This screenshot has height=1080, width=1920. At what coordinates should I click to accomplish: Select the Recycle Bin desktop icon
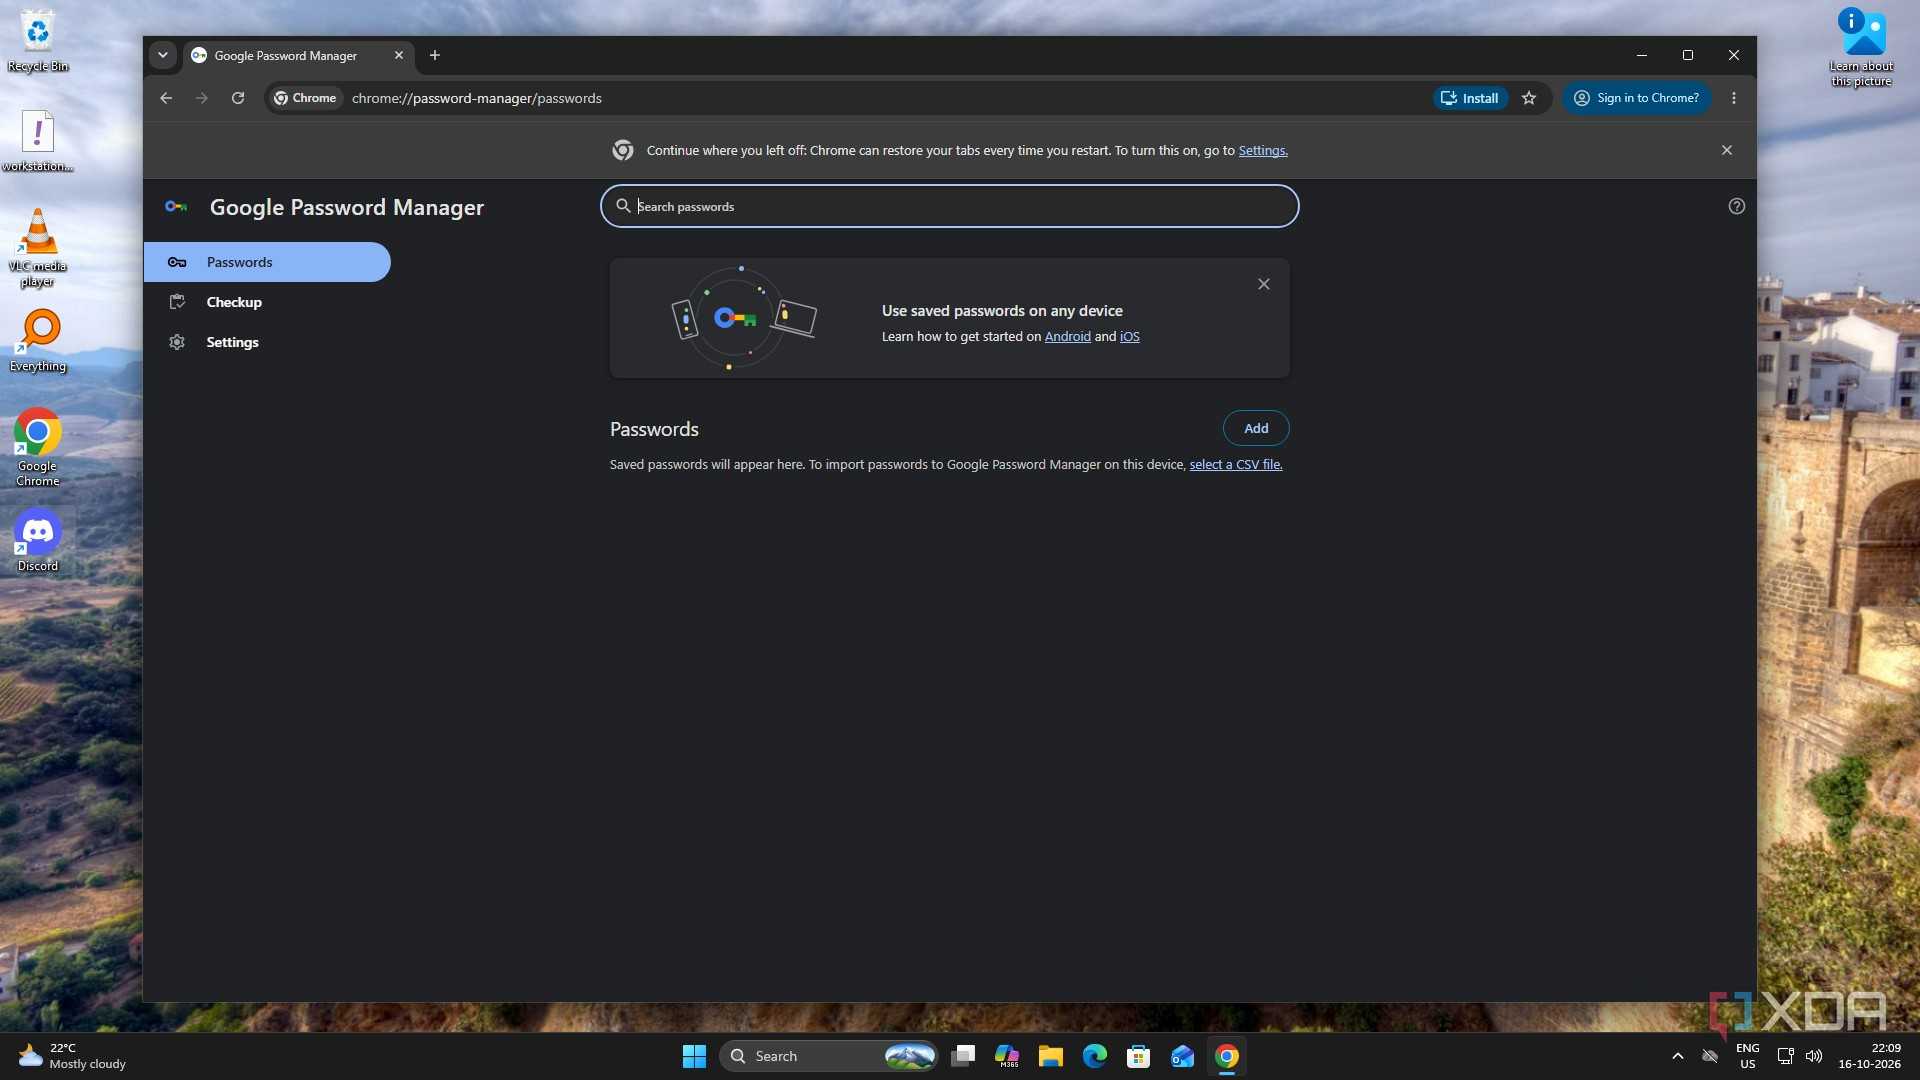[38, 41]
